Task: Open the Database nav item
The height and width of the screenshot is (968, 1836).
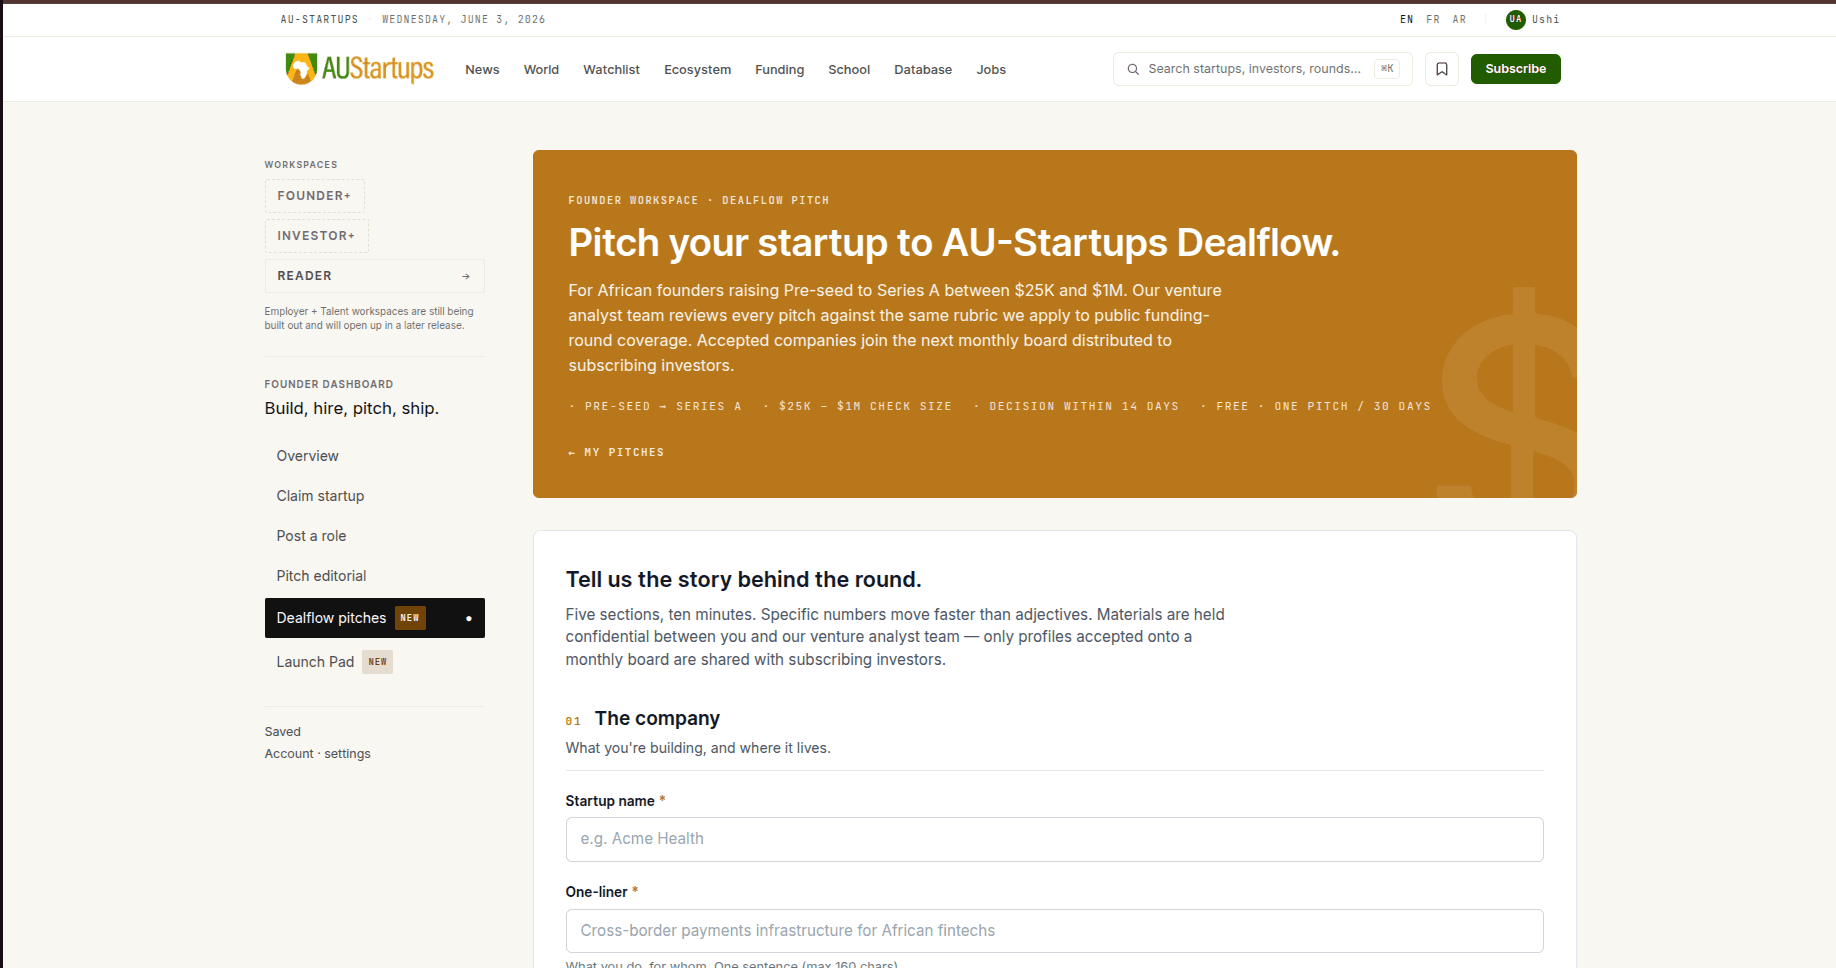Action: (923, 69)
